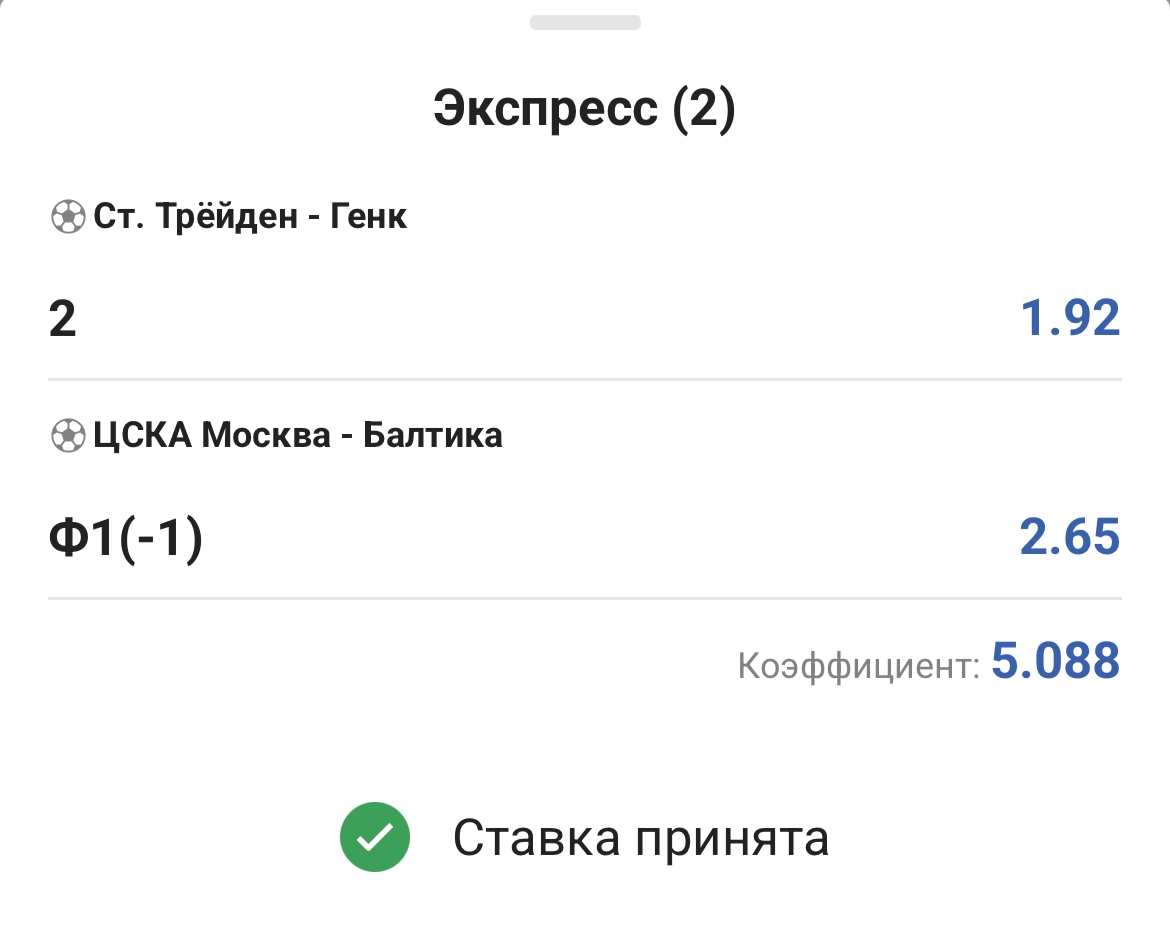Click the divider line below 2.65 row
The height and width of the screenshot is (926, 1170).
(585, 598)
